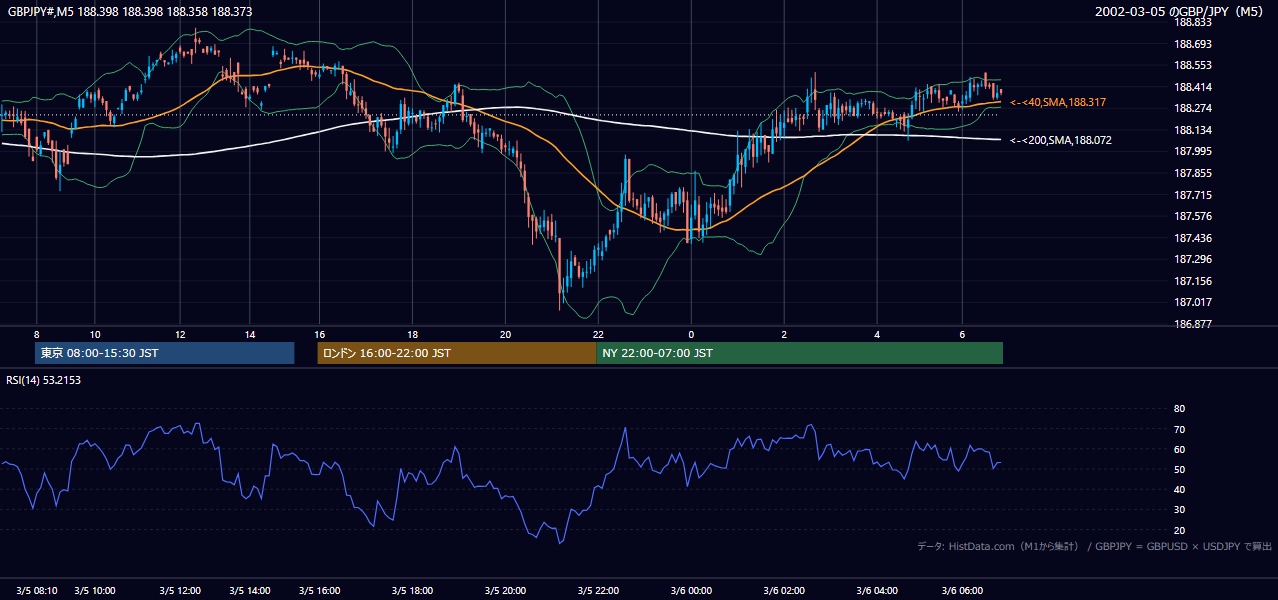
Task: Click the London 16:00-22:00 JST session bar
Action: coord(457,353)
